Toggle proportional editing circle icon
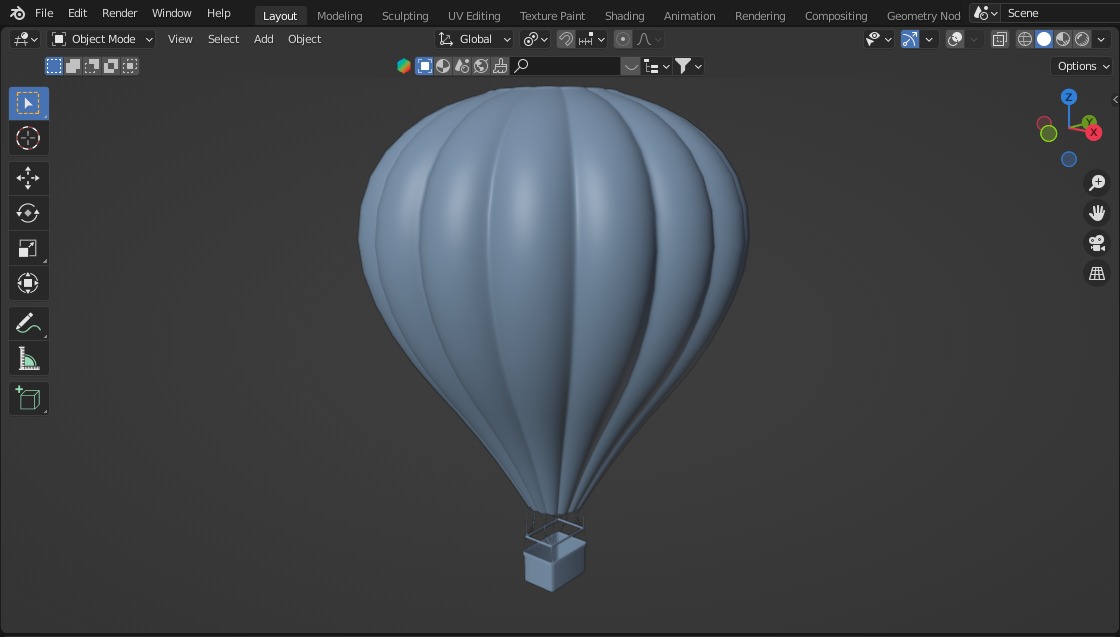Screen dimensions: 1120x637 click(623, 39)
